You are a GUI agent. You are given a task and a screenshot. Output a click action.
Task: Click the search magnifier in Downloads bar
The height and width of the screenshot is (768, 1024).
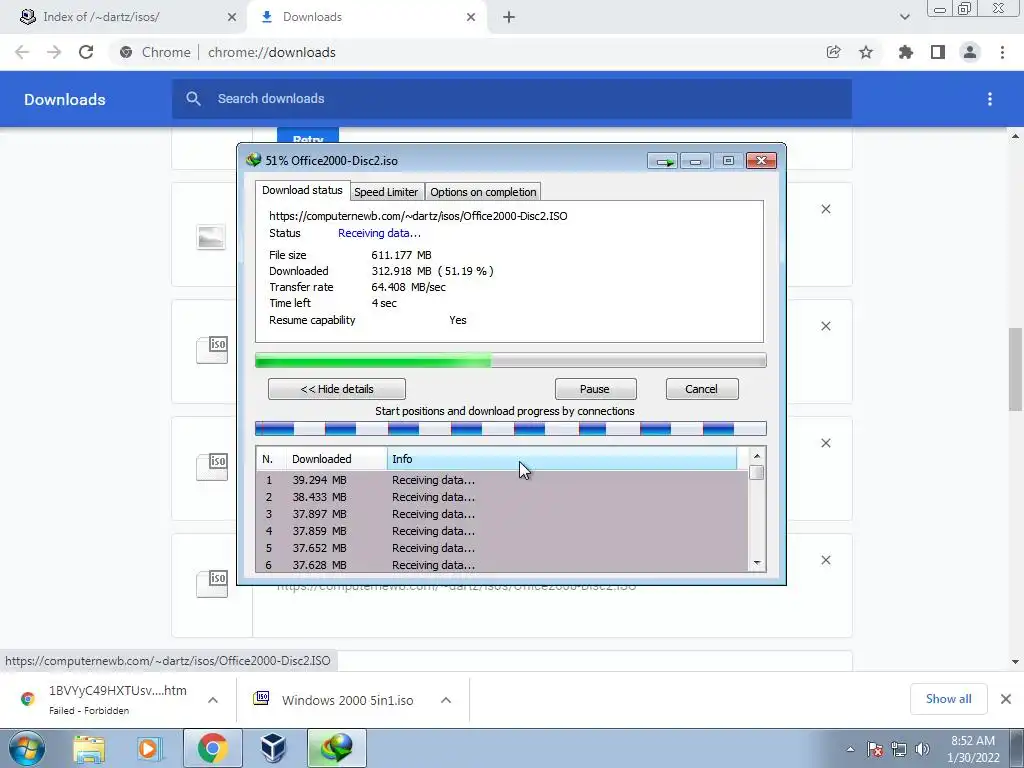point(193,99)
